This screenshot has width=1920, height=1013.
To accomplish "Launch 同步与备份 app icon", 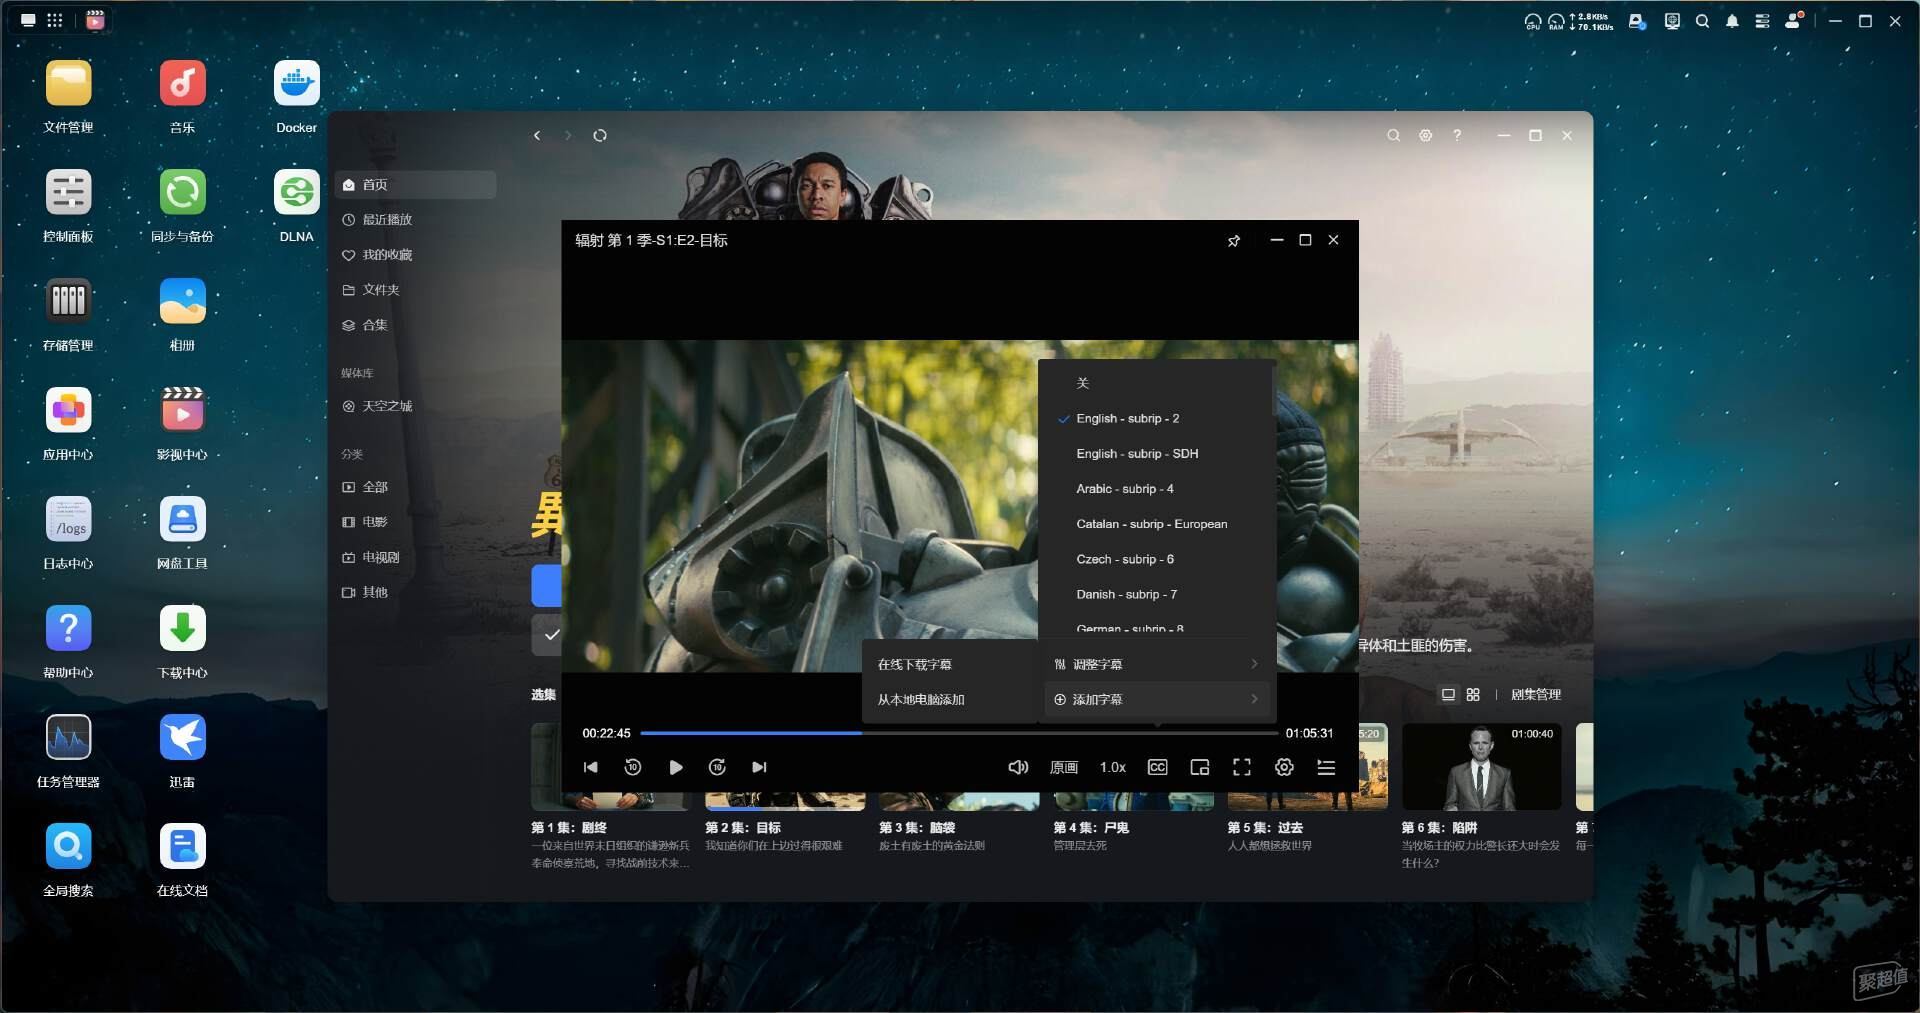I will click(182, 193).
